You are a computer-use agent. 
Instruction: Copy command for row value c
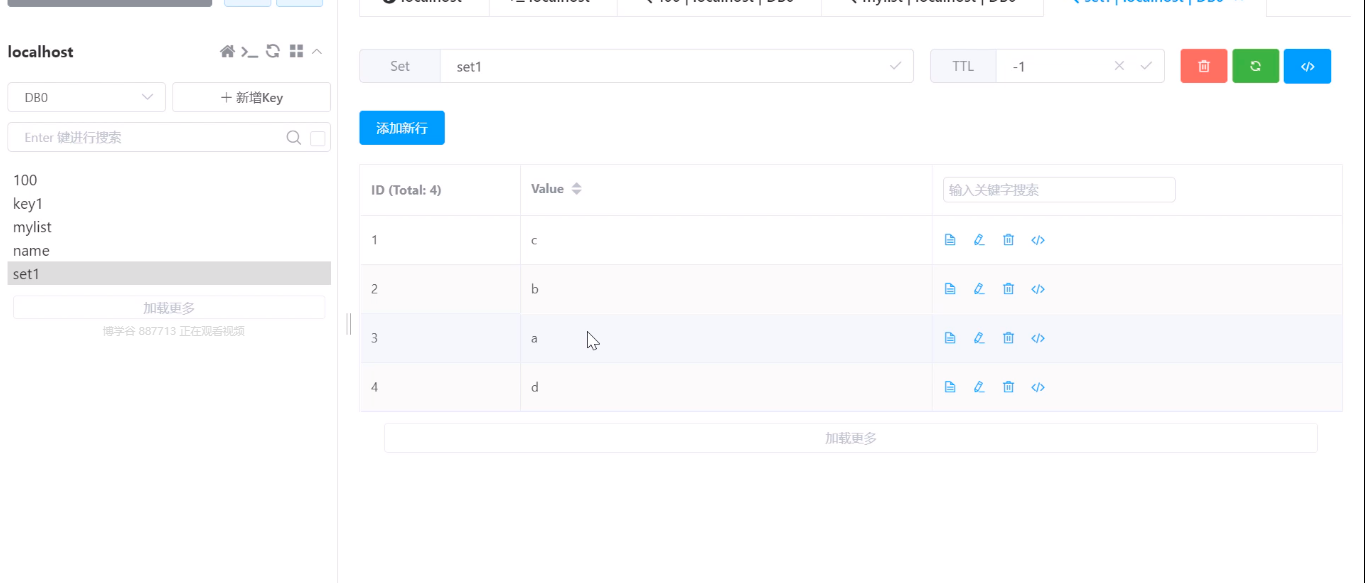coord(1038,240)
